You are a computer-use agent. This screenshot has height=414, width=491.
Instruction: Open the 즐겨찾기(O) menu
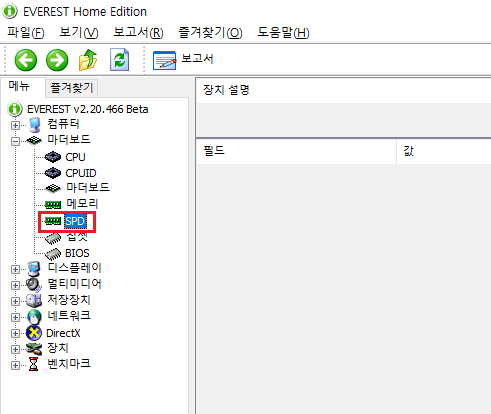[210, 33]
